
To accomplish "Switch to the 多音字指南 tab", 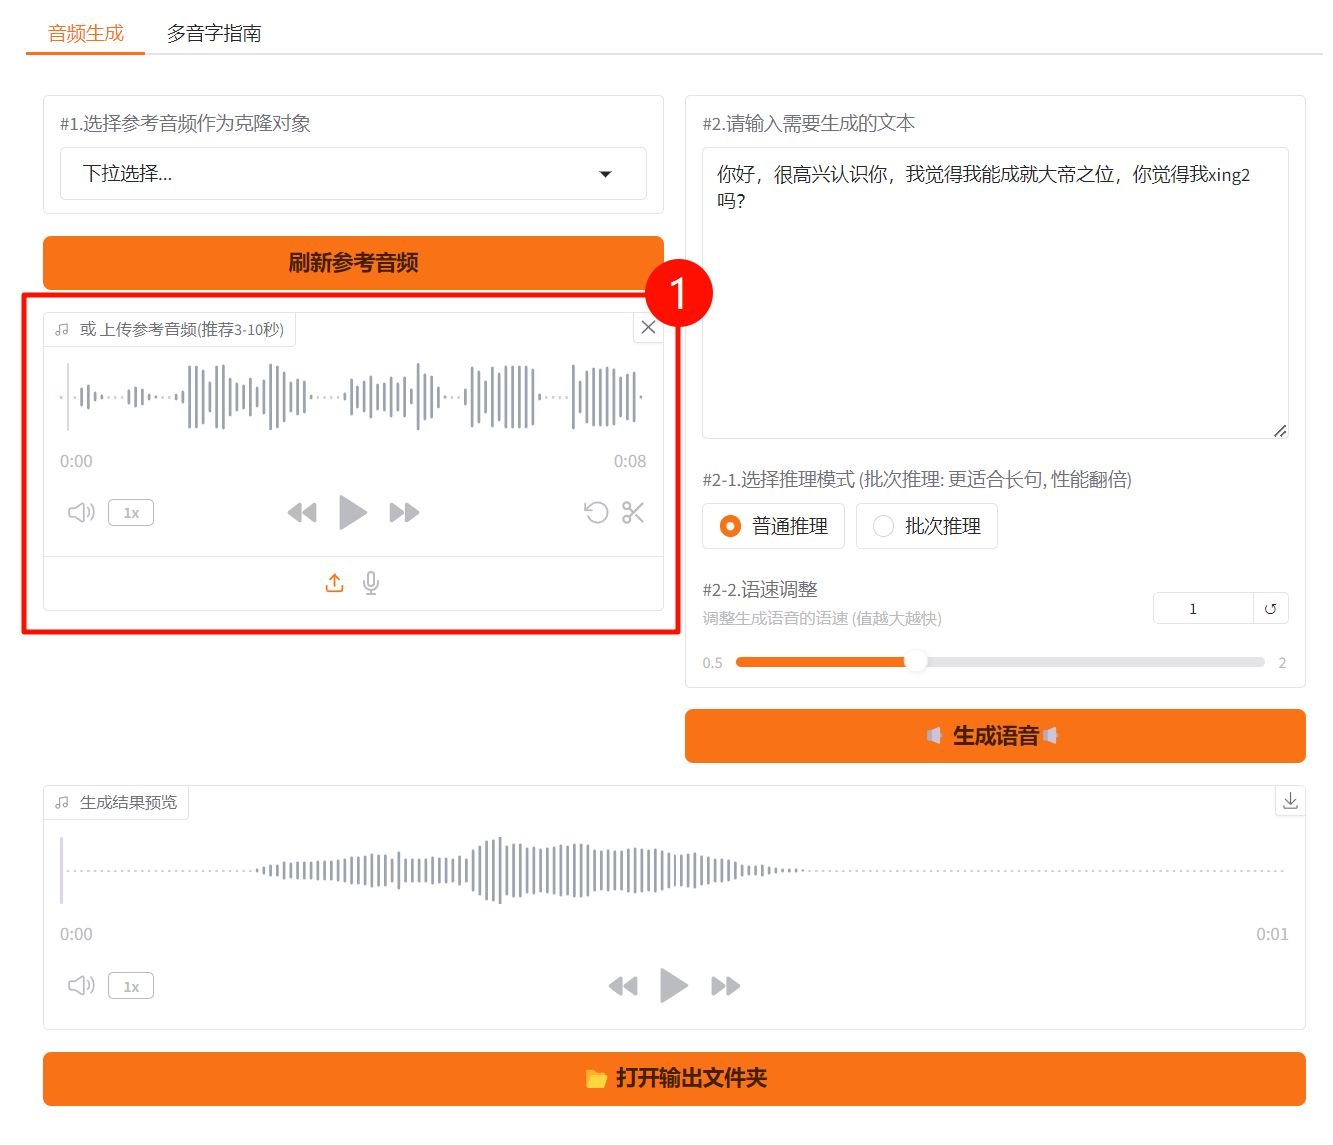I will 214,33.
